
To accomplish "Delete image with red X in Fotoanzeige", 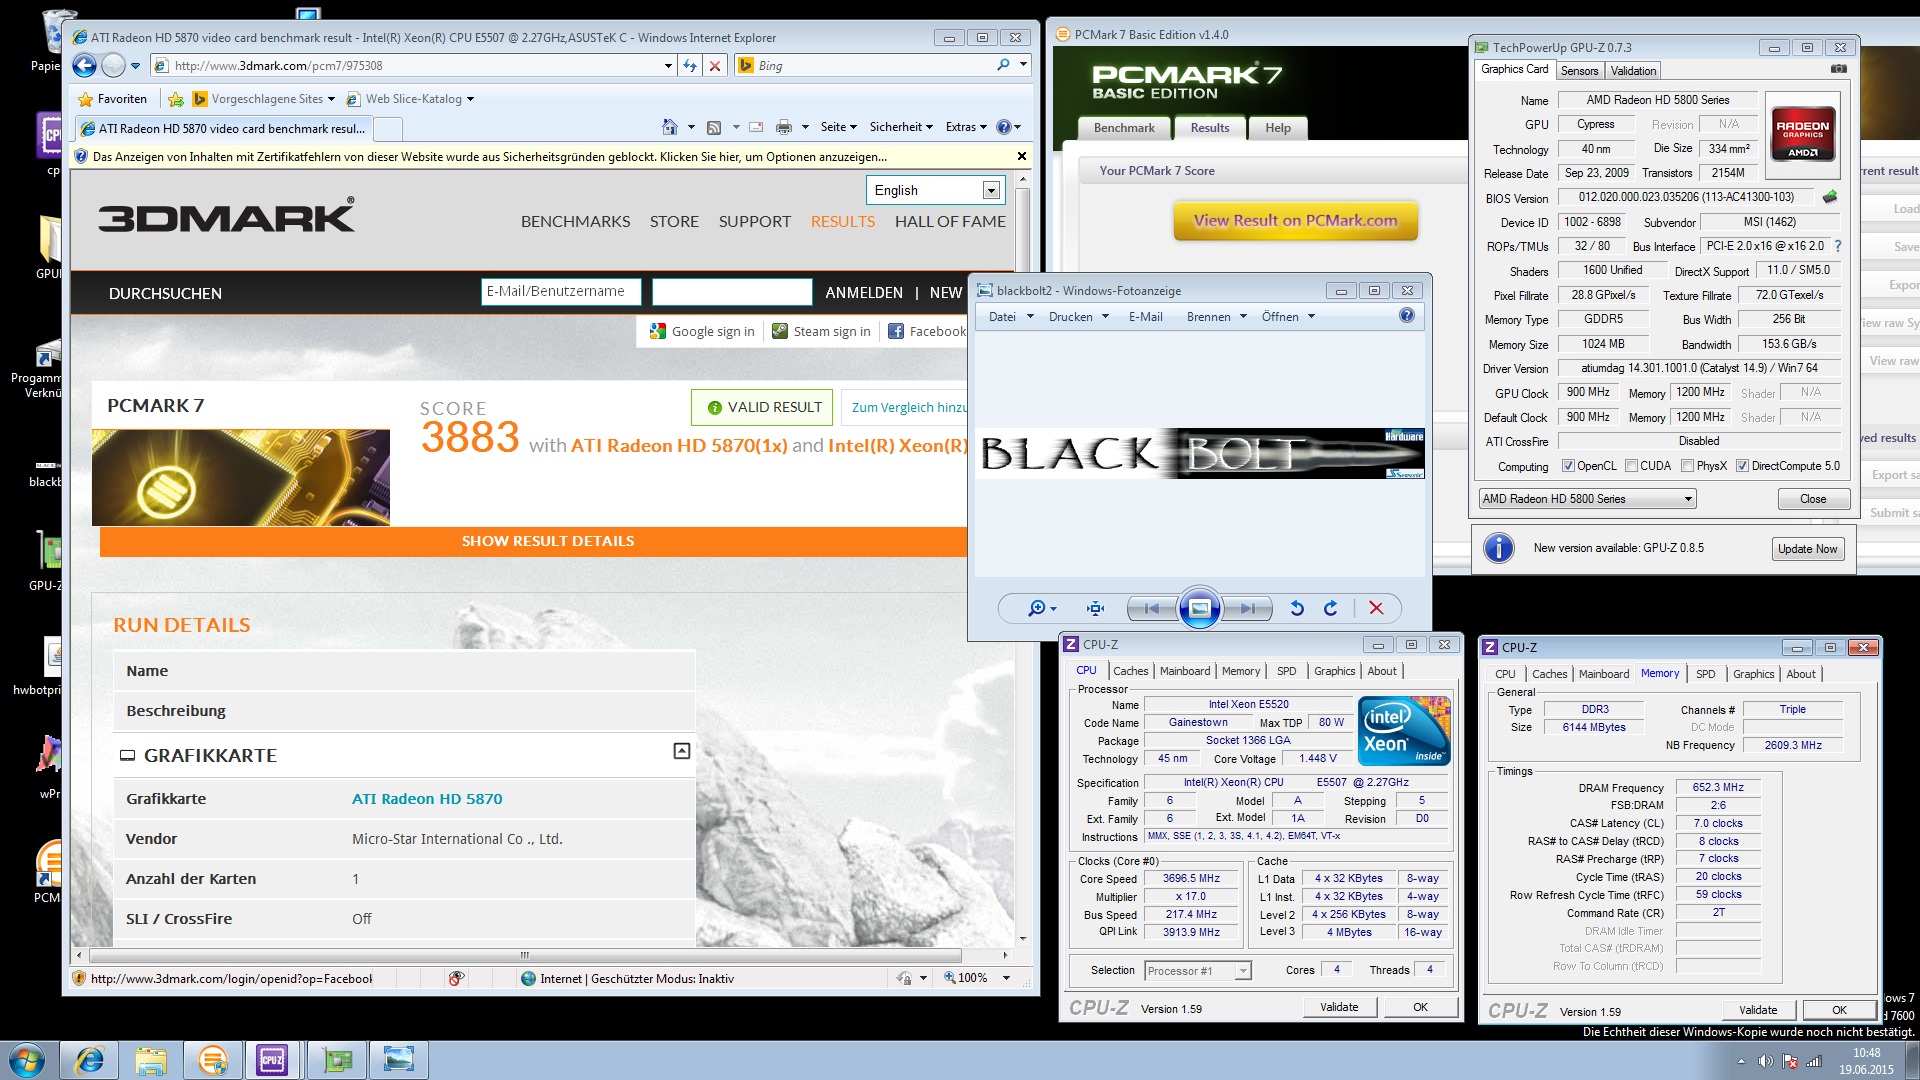I will [1376, 608].
